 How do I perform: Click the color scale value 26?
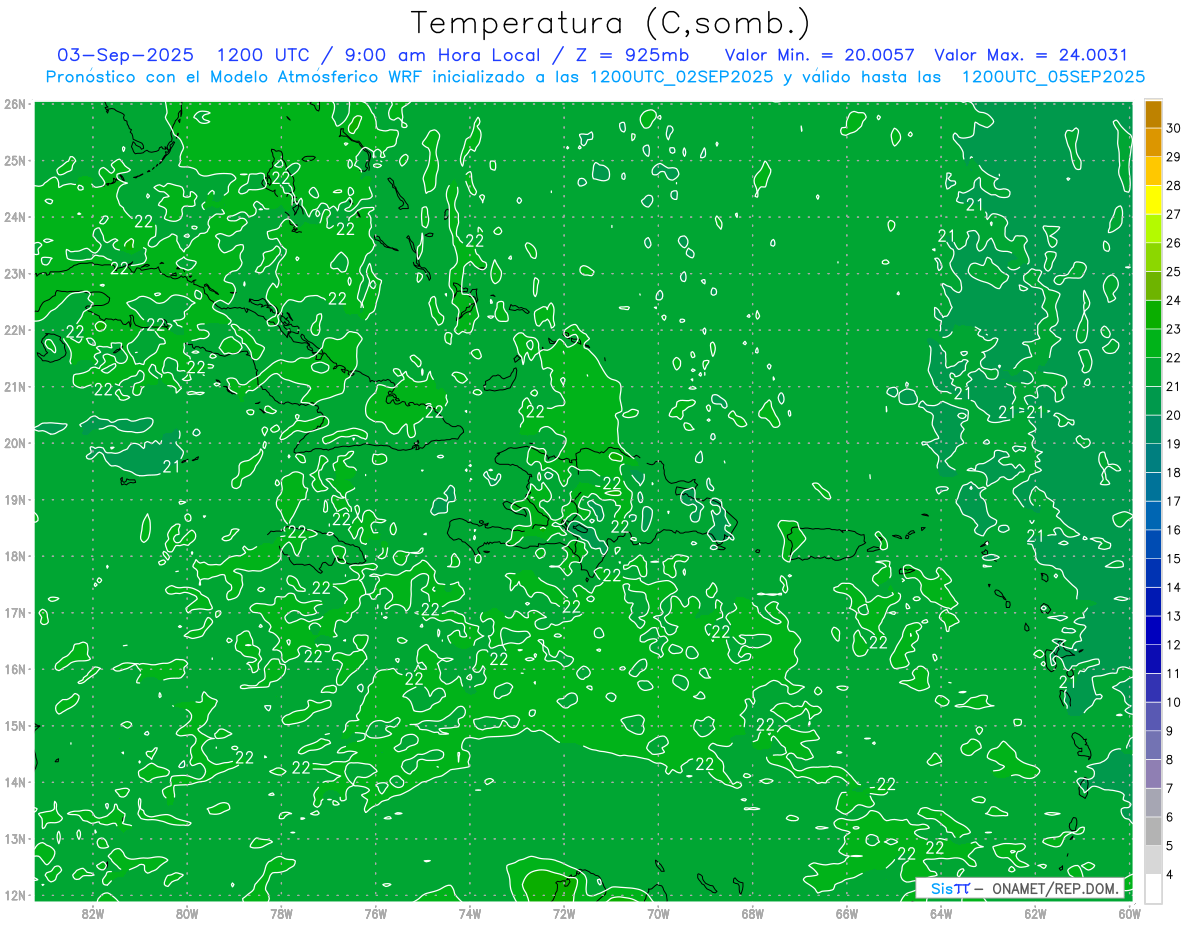[x=1173, y=243]
